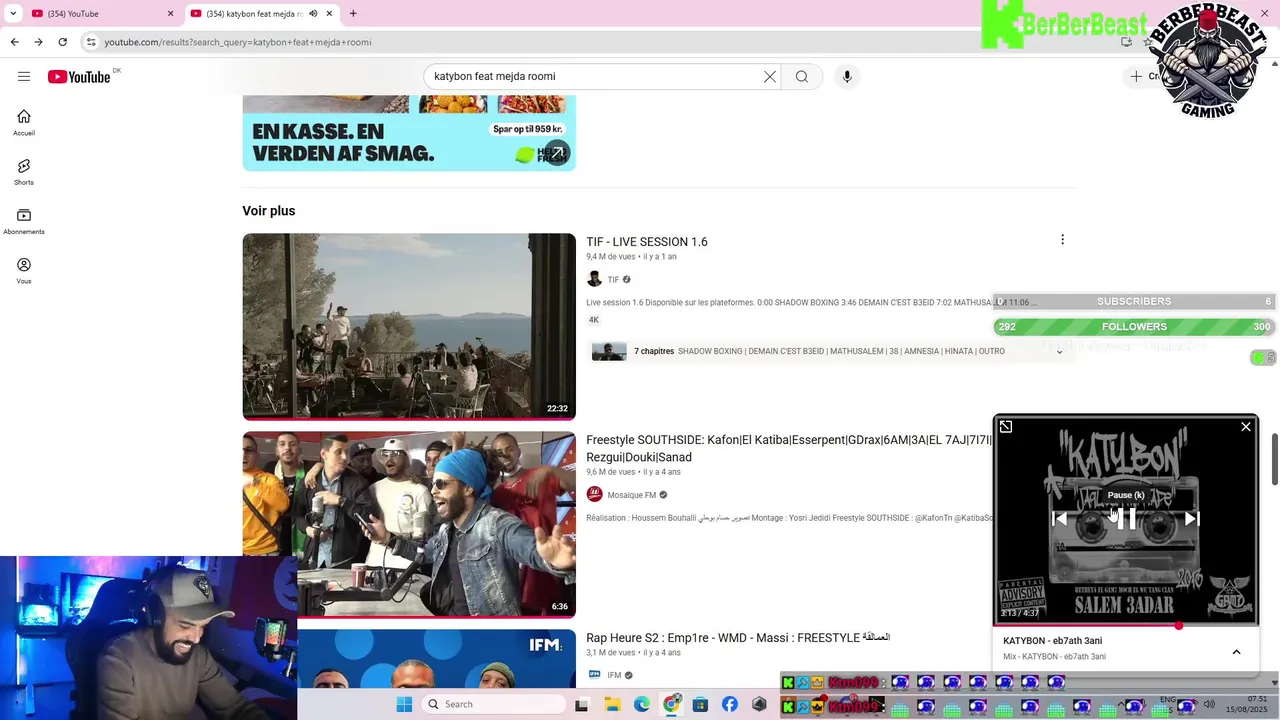
Task: Seek on the miniplayer progress bar
Action: tap(1126, 626)
